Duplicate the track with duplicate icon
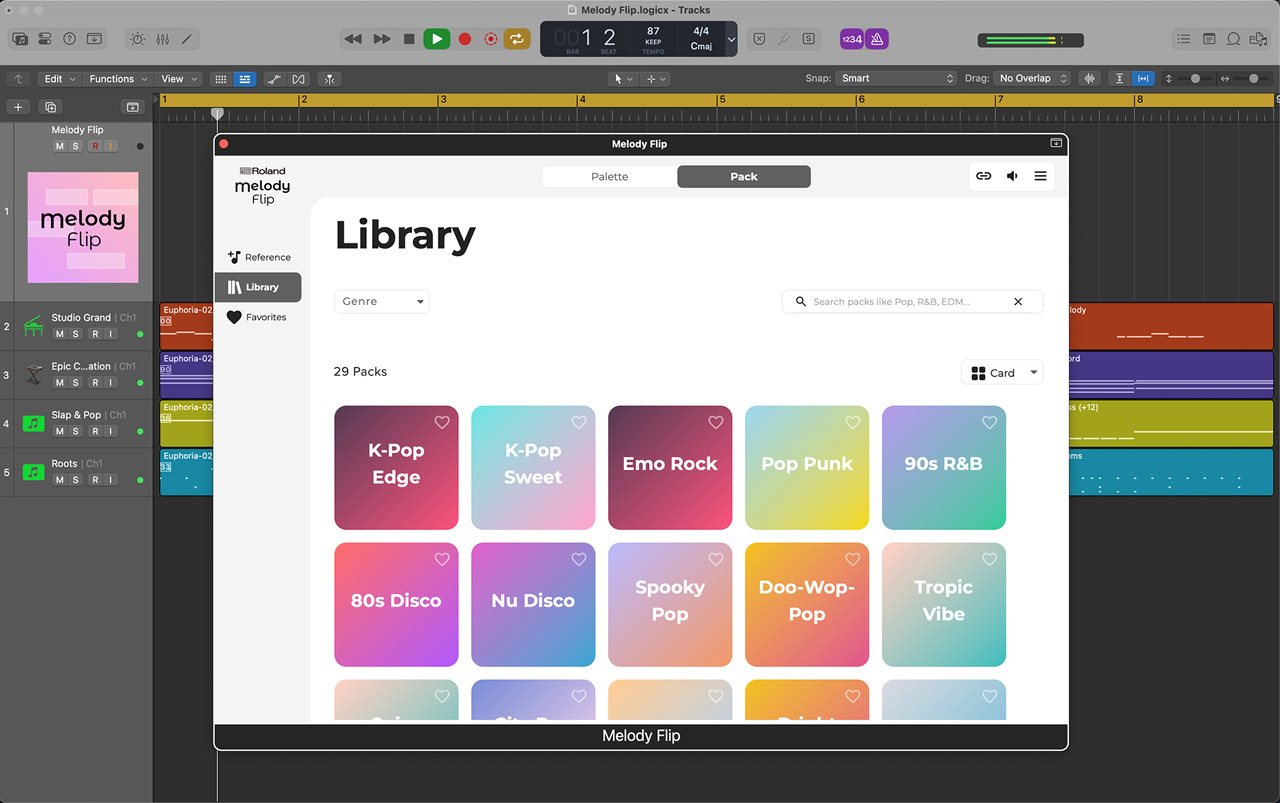 tap(51, 107)
